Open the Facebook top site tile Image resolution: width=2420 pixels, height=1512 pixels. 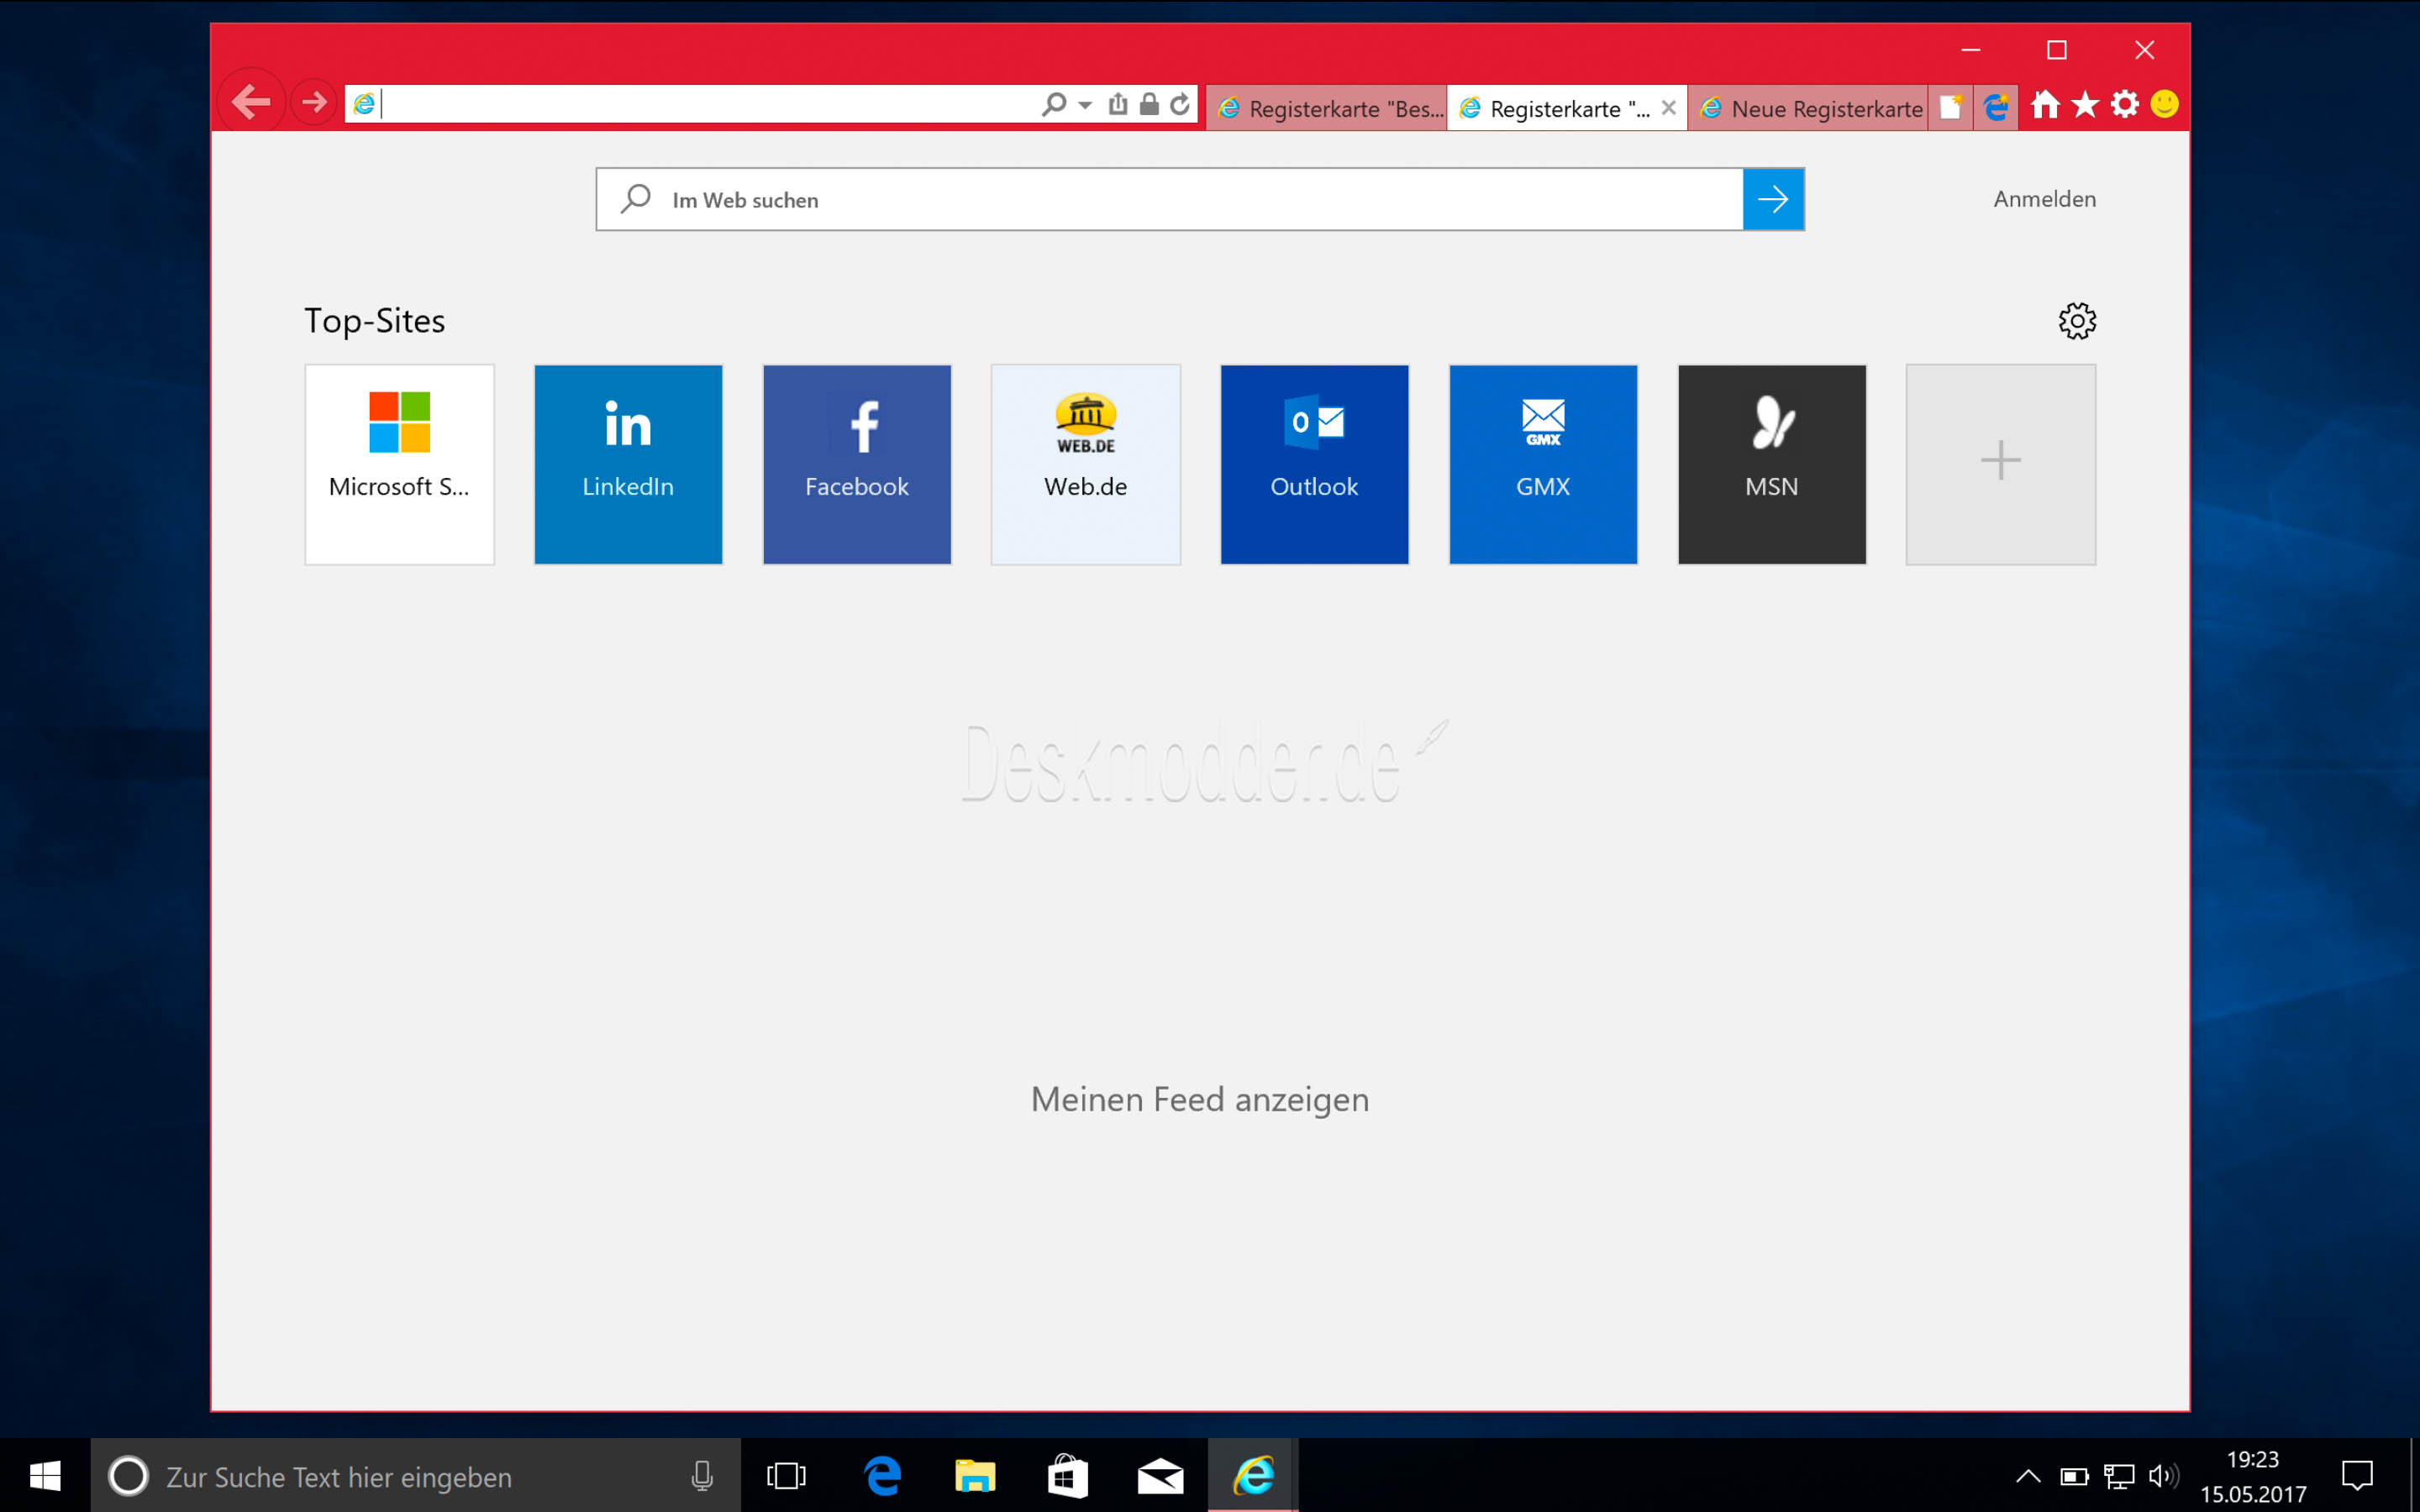pos(857,464)
